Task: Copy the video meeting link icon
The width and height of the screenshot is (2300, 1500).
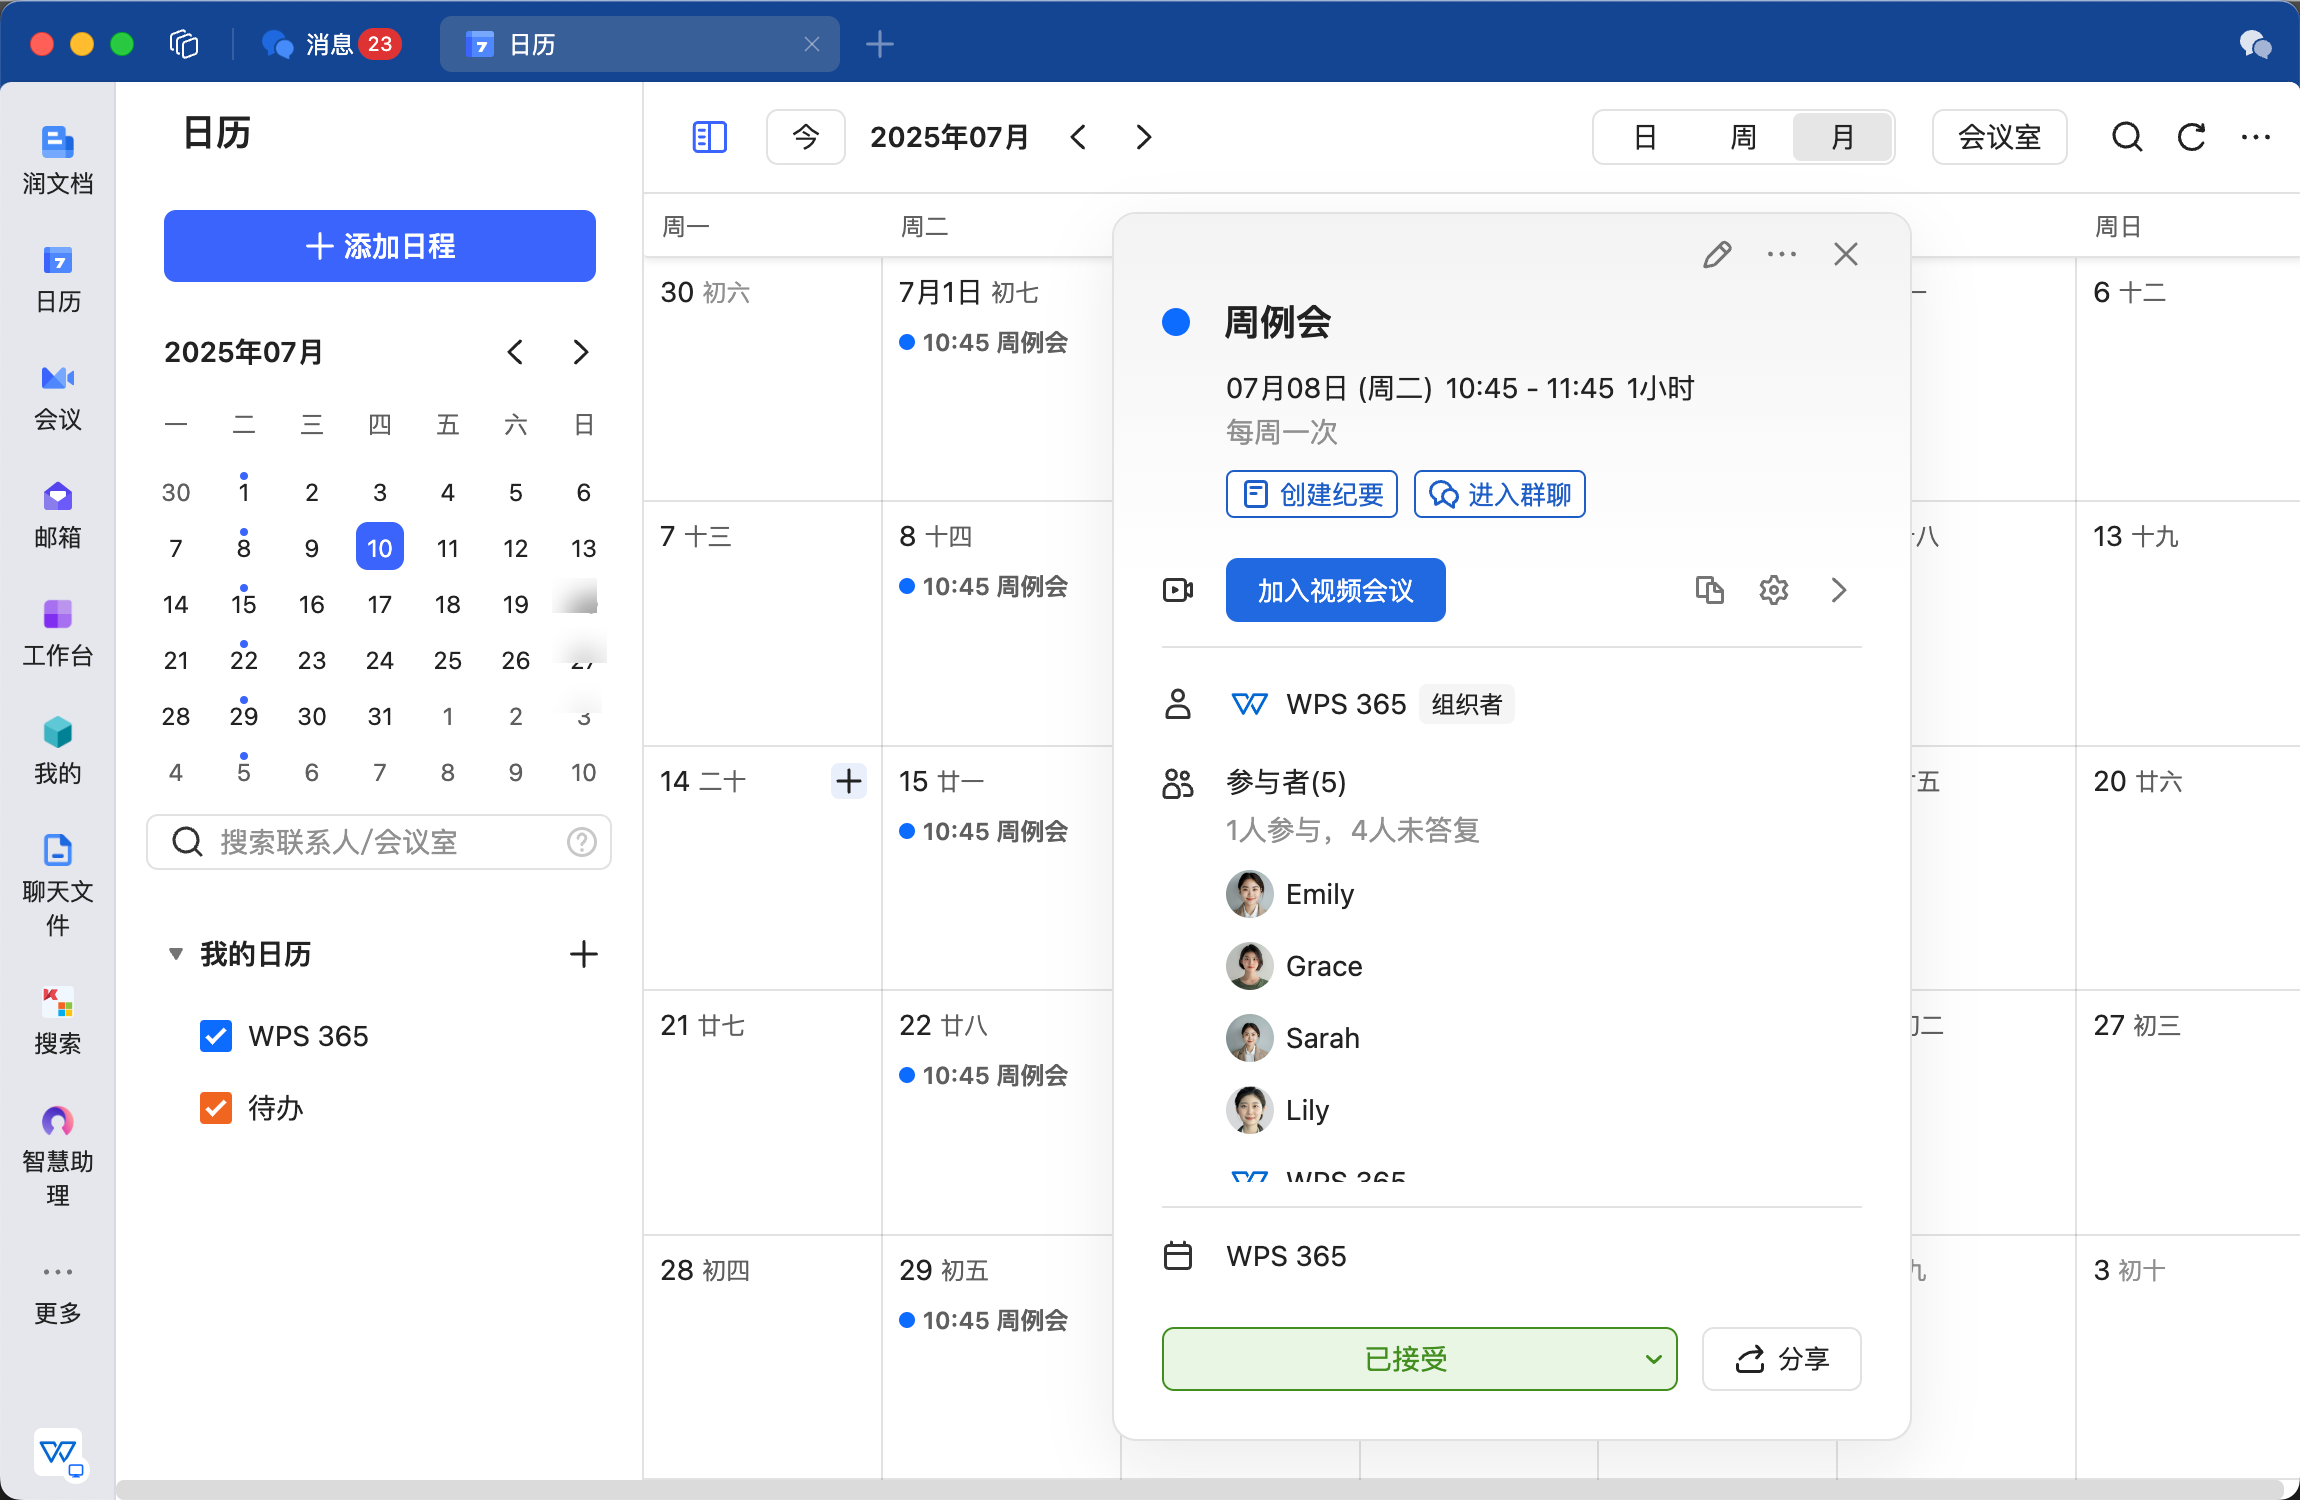Action: 1710,590
